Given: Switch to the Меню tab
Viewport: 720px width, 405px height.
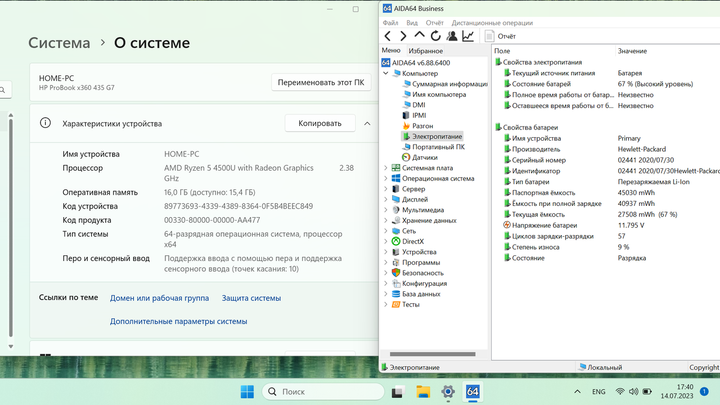Looking at the screenshot, I should [391, 51].
